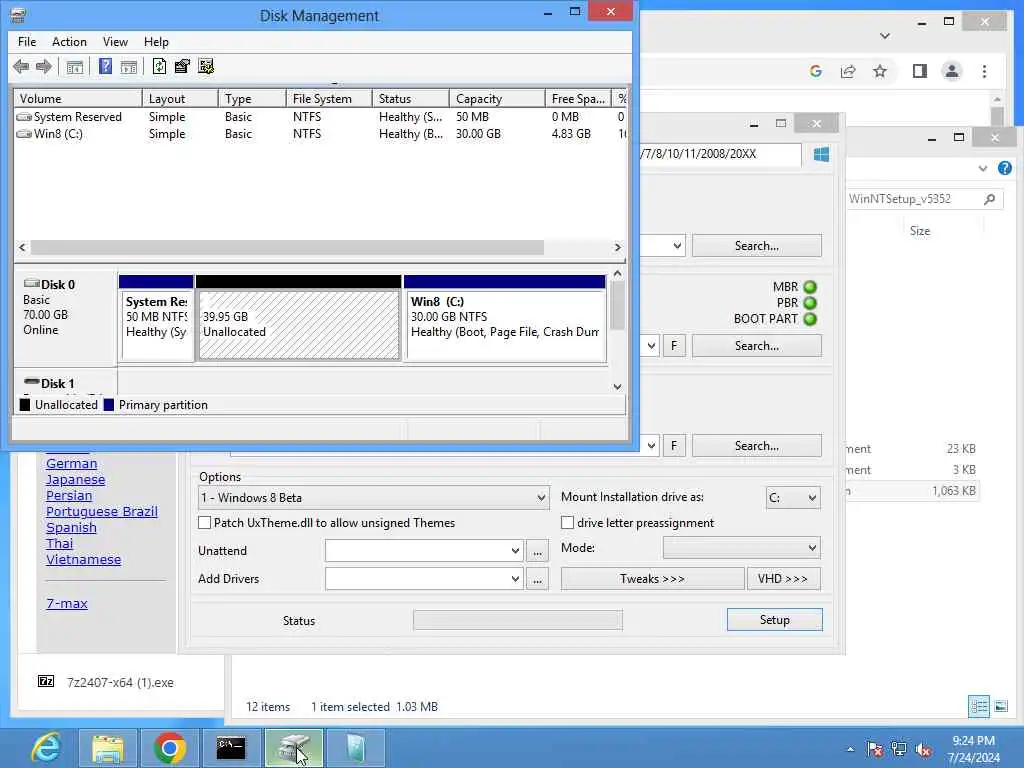The height and width of the screenshot is (768, 1024).
Task: Click the magnifier in Explorer's search box
Action: 989,199
